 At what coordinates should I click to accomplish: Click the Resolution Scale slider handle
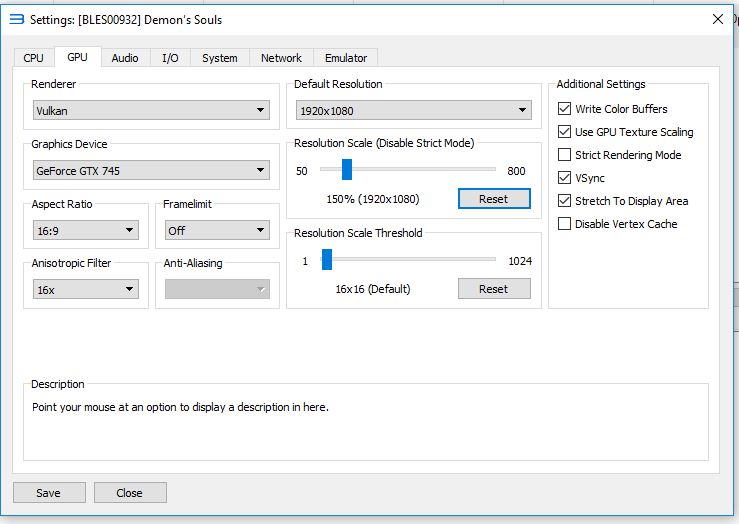tap(346, 170)
